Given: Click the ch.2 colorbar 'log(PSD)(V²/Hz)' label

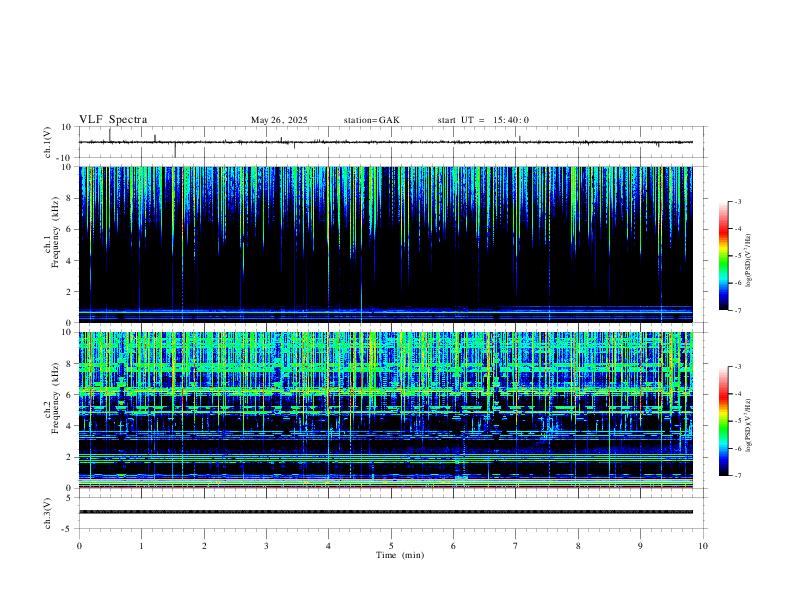Looking at the screenshot, I should point(749,425).
